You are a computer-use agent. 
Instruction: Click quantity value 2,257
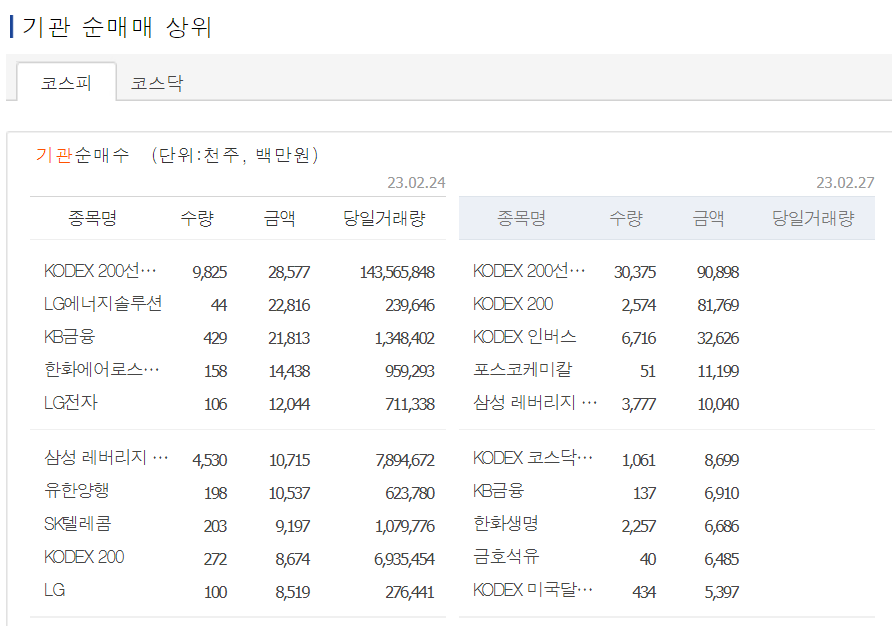[x=639, y=526]
